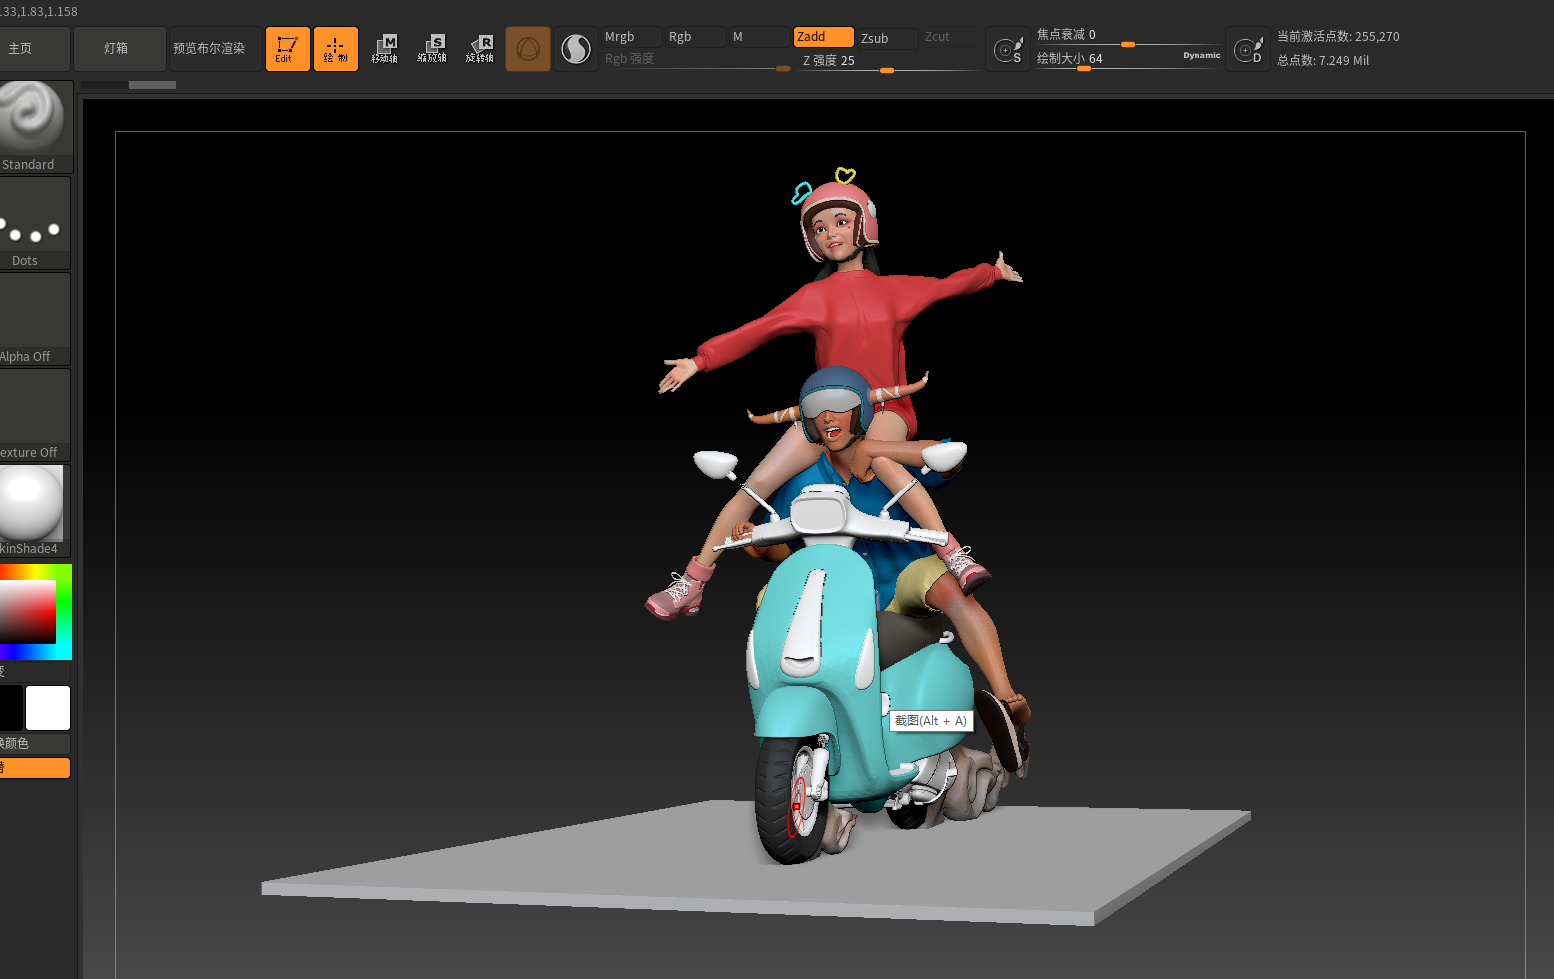
Task: Click the sculptris-style swirl sphere icon
Action: point(576,48)
